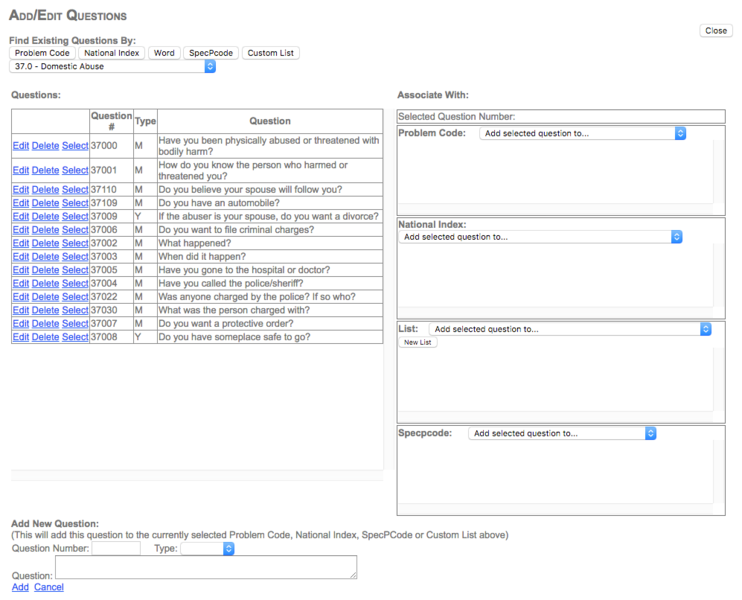Edit question 37007 about protective order
This screenshot has height=600, width=742.
coord(21,324)
